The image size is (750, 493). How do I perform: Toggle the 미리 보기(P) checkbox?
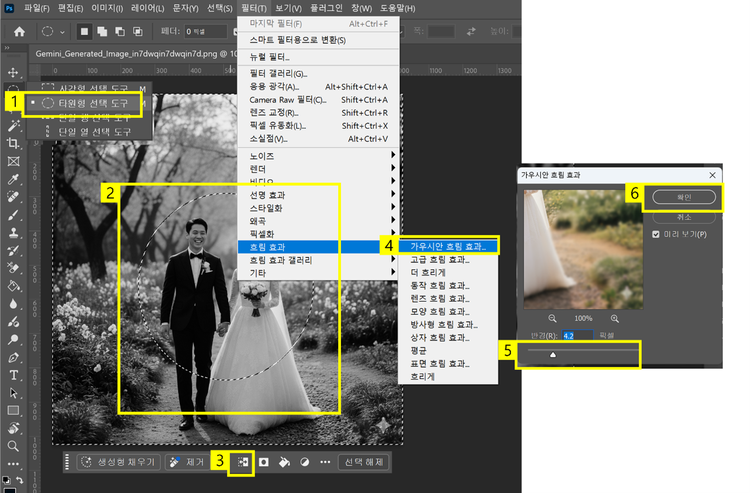(656, 234)
